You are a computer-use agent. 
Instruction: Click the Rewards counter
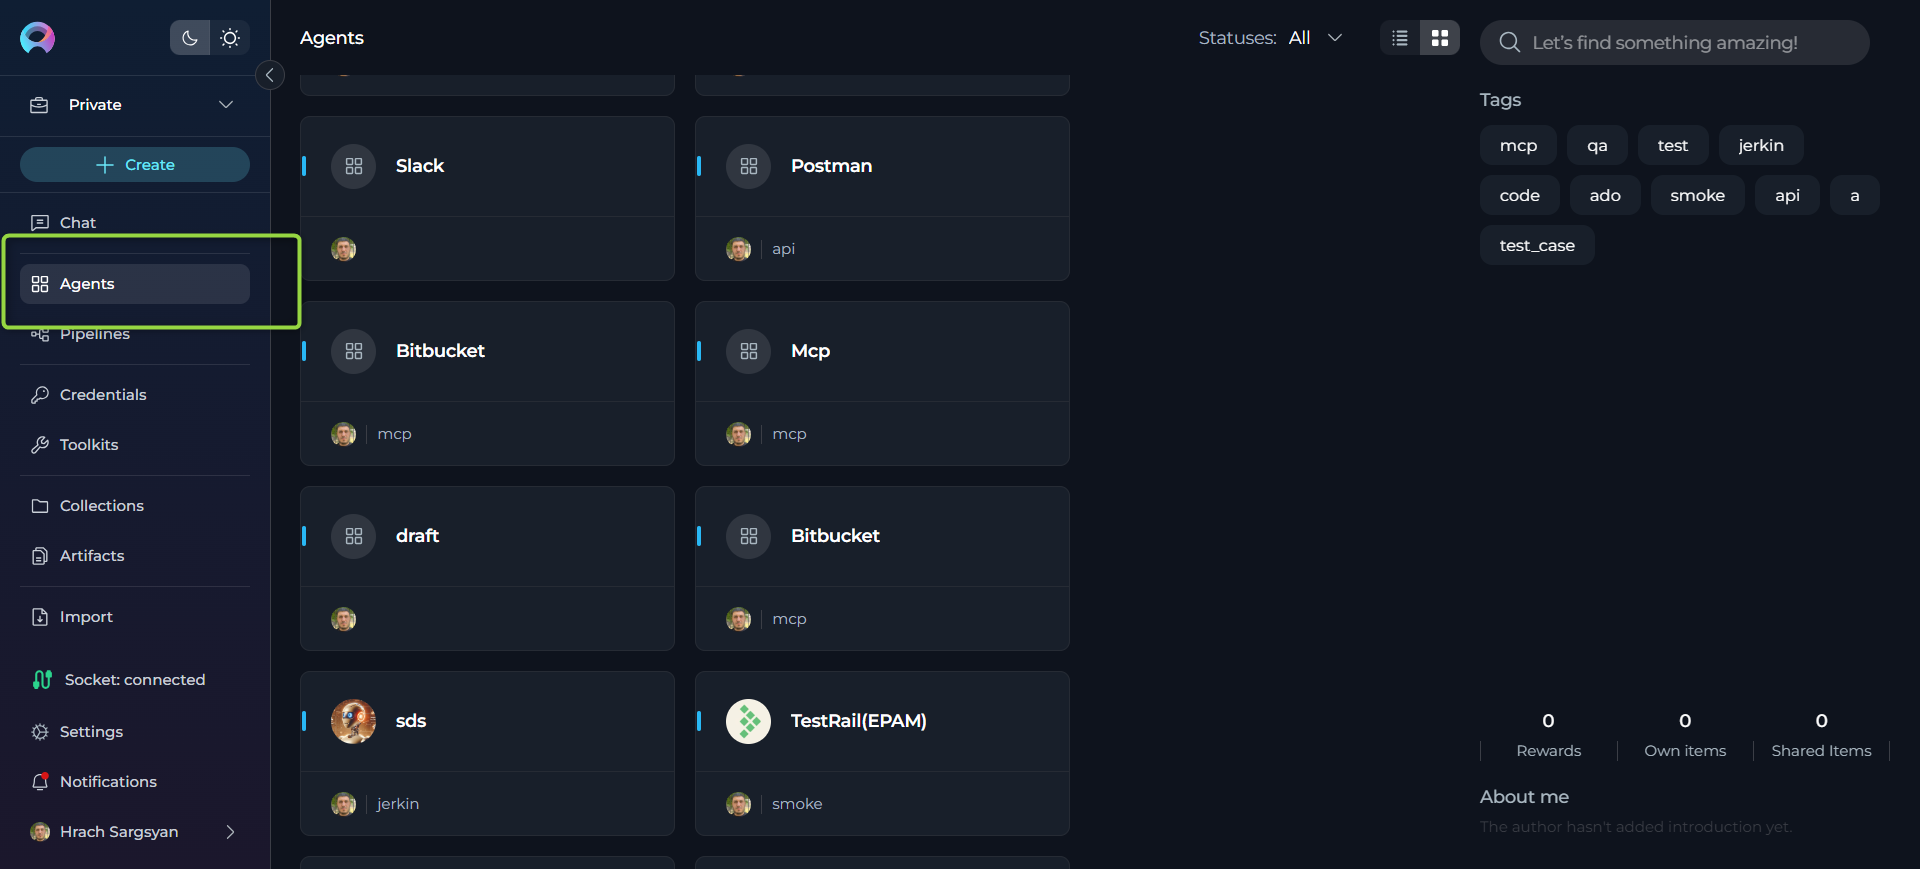tap(1549, 735)
